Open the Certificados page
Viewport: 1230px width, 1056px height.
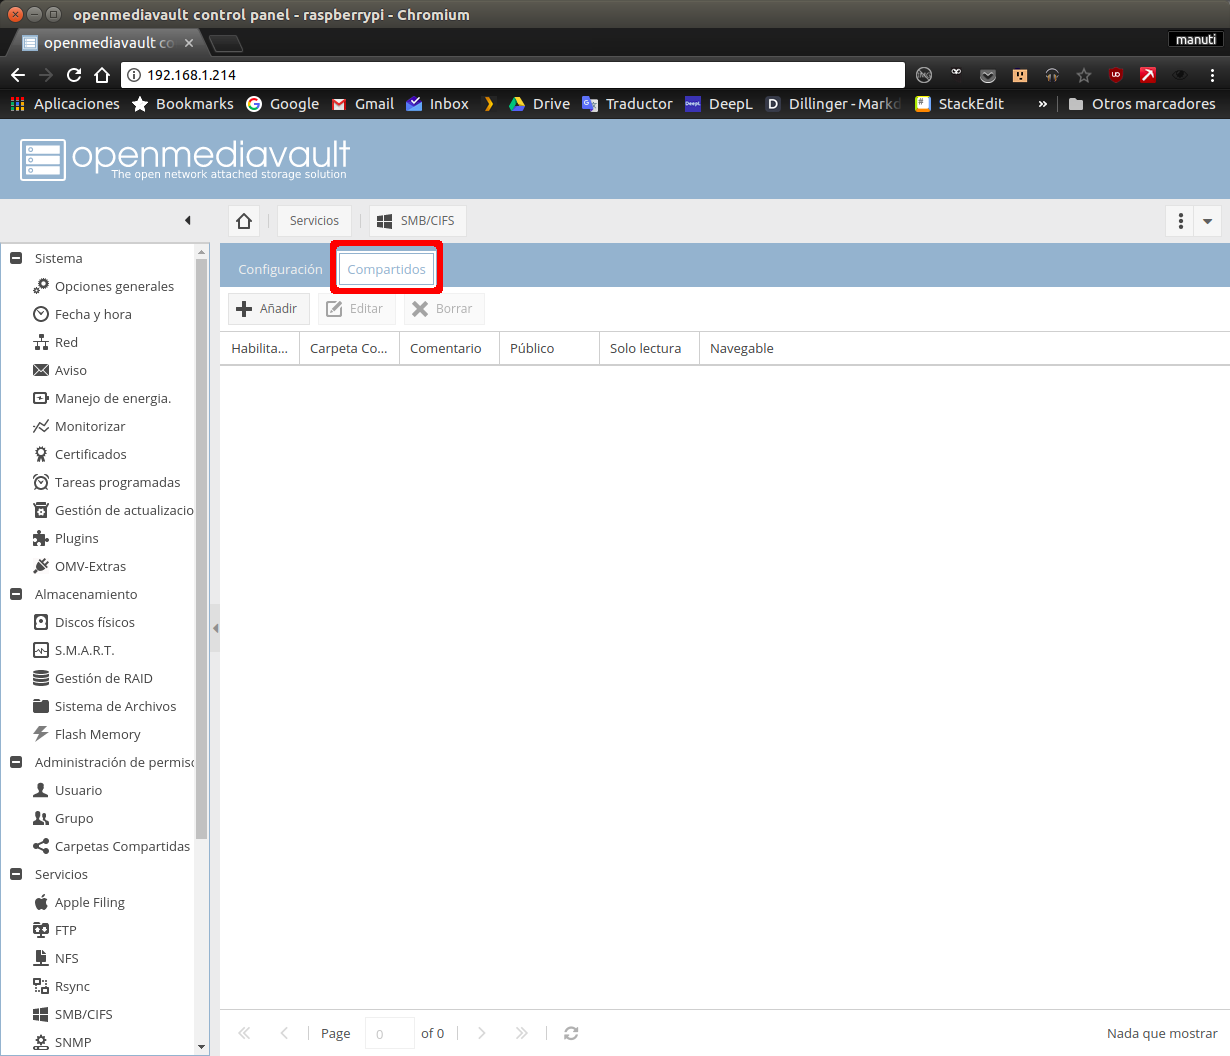[90, 454]
